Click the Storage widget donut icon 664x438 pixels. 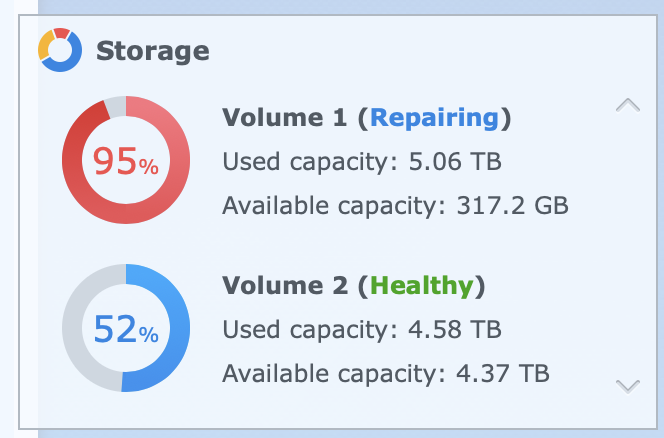pyautogui.click(x=60, y=49)
